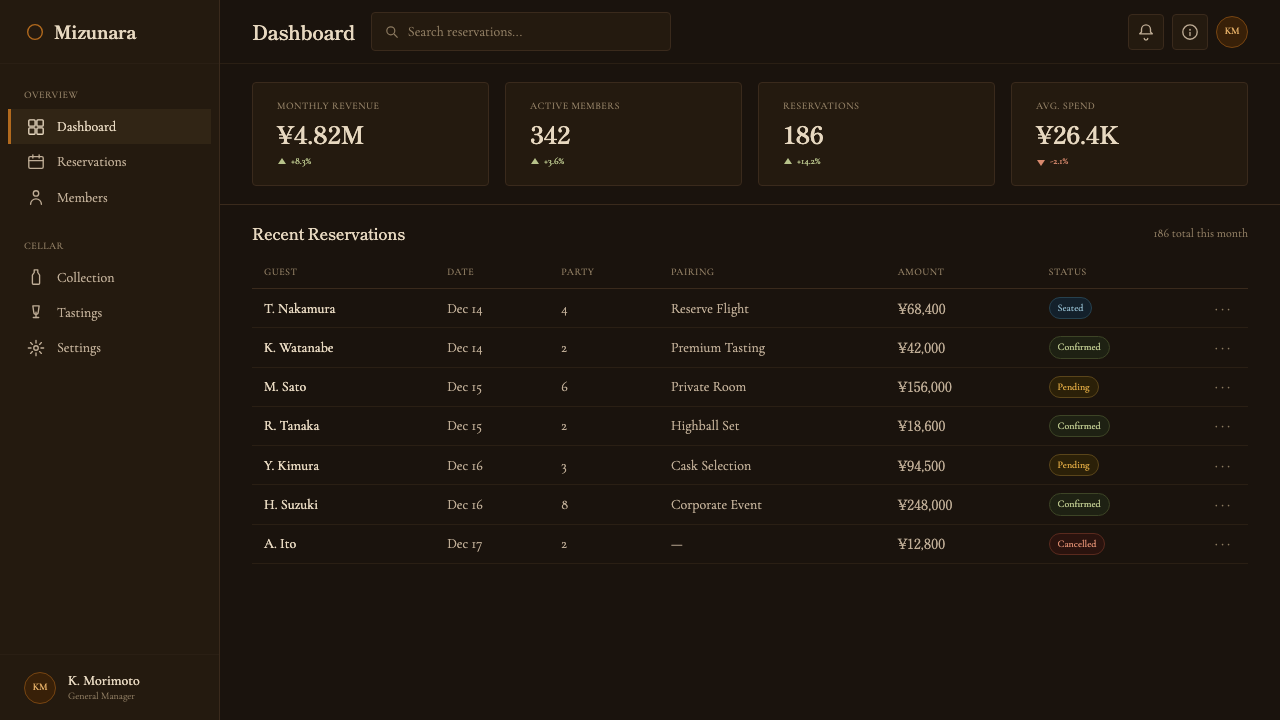1280x720 pixels.
Task: Click Confirmed badge for H. Suzuki
Action: click(1079, 504)
